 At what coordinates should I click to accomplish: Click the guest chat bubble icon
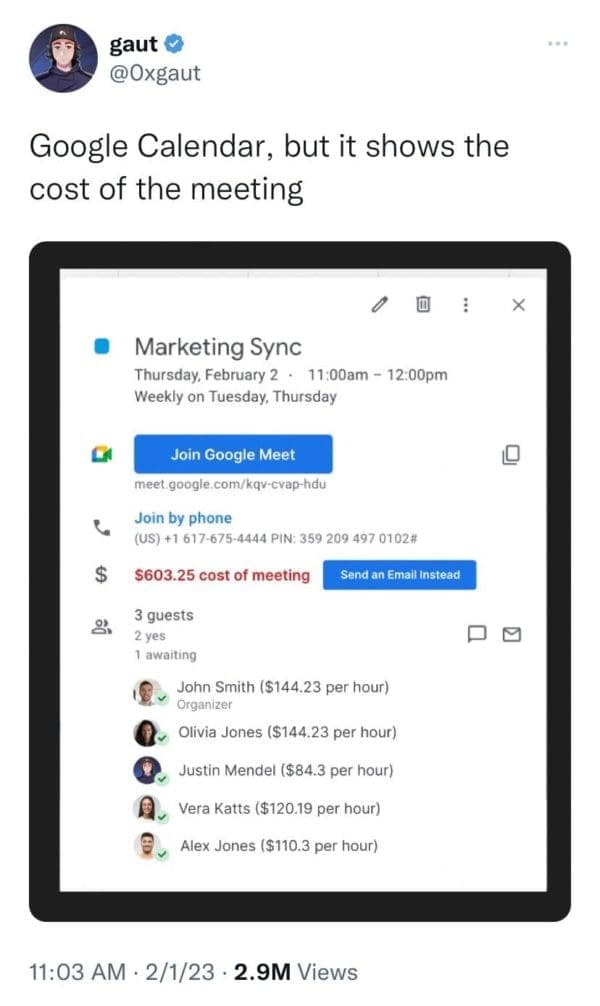[x=477, y=633]
